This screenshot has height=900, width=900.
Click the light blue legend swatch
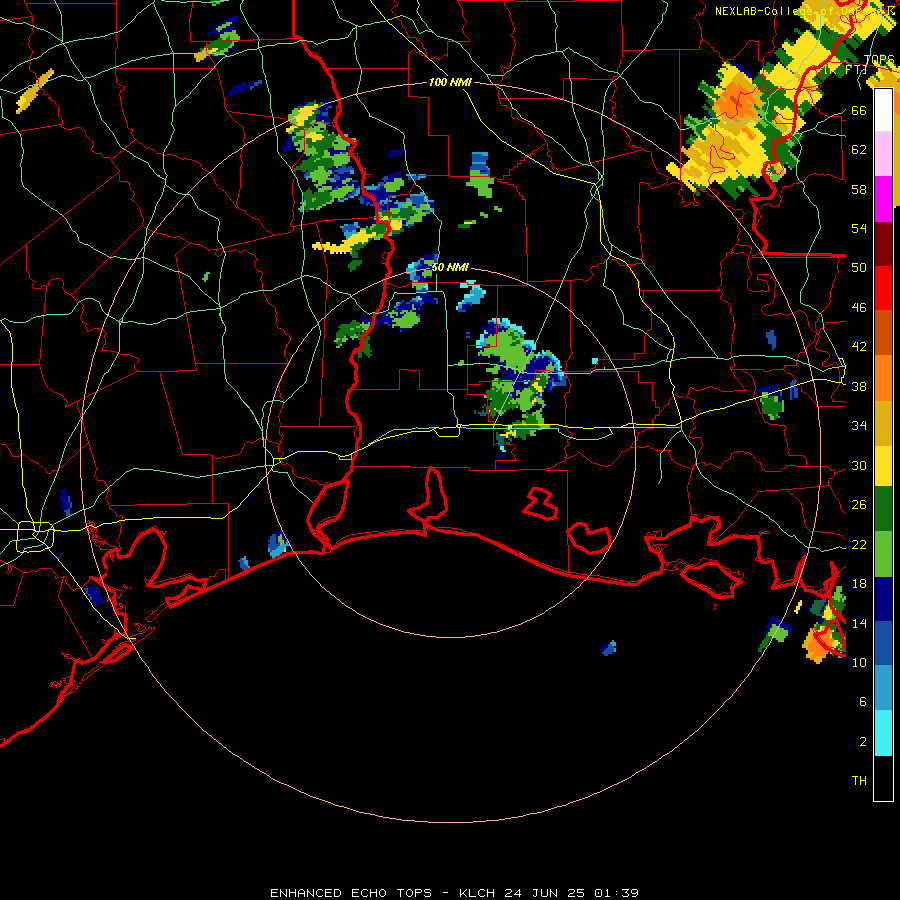[883, 688]
